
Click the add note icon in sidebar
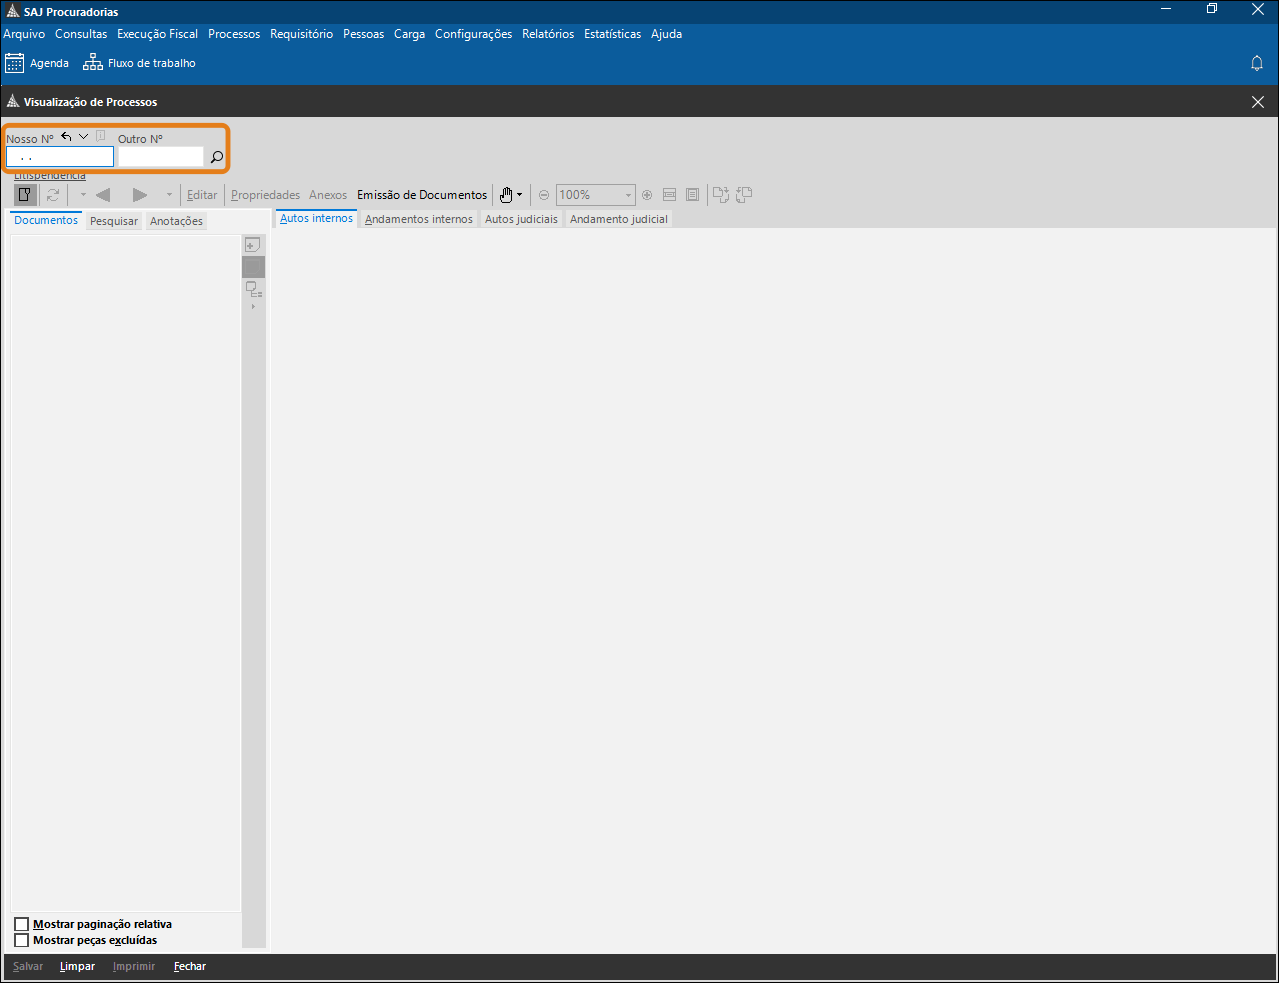253,245
